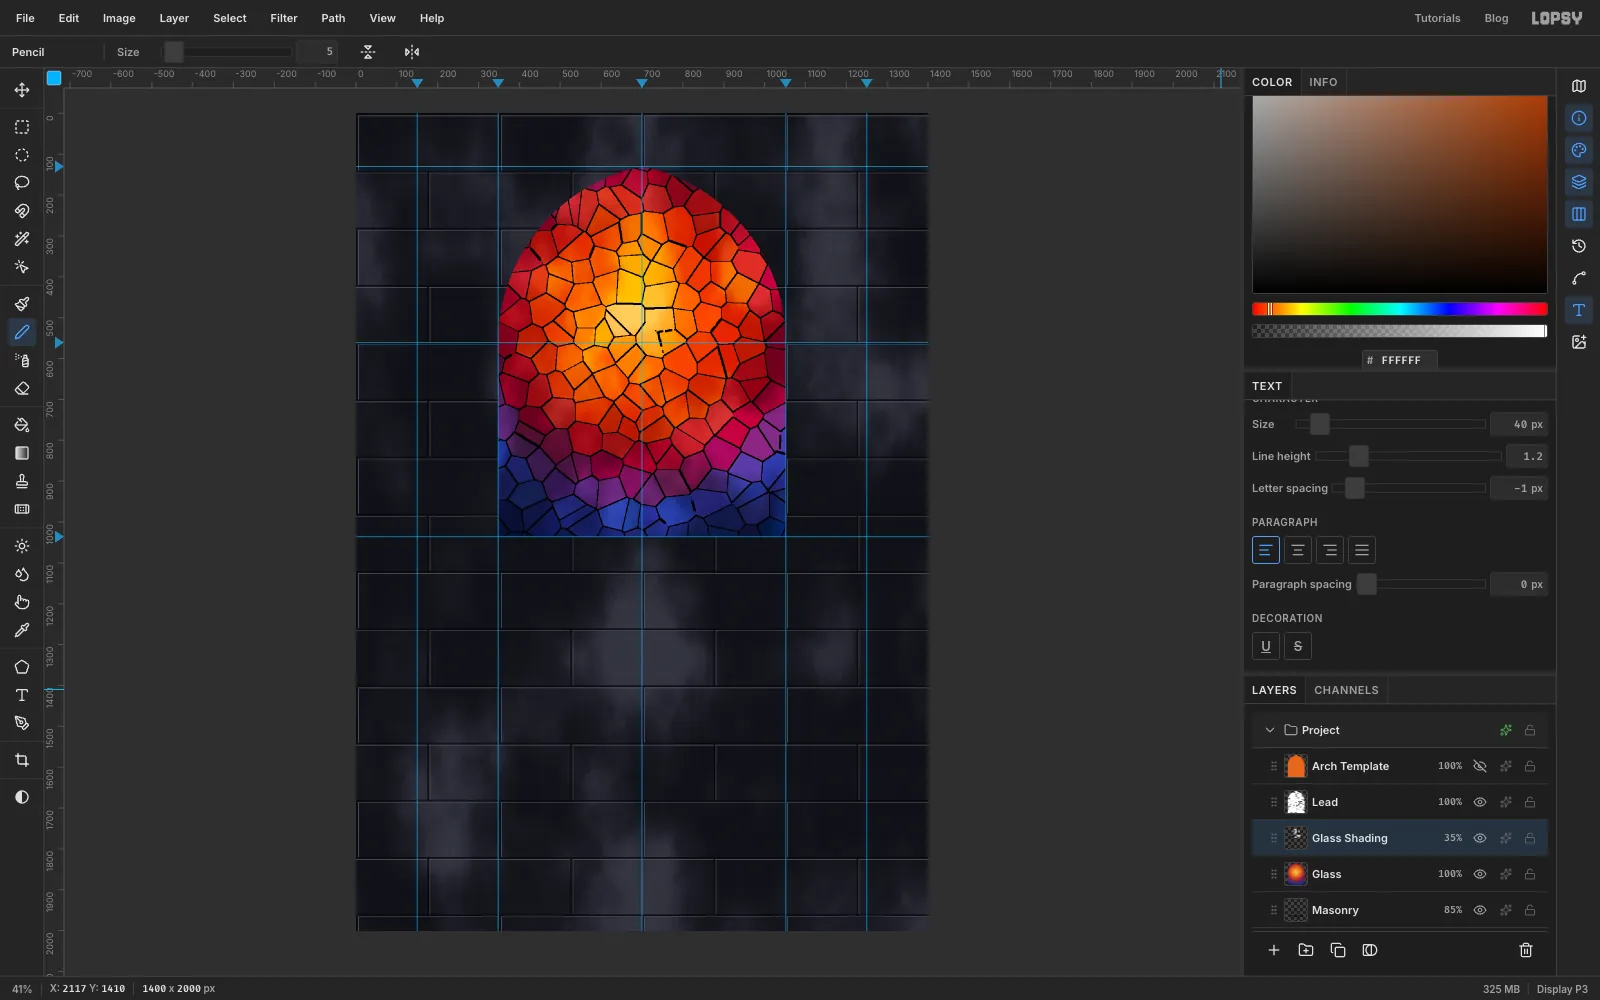
Task: Click the text Size value field
Action: (x=1519, y=424)
